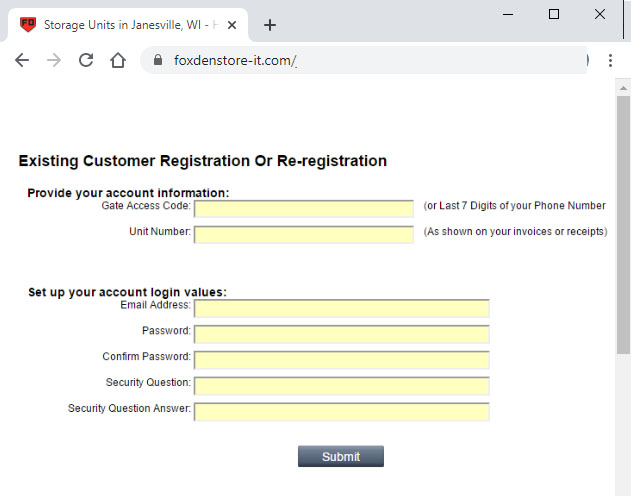Image resolution: width=631 pixels, height=496 pixels.
Task: Click the Security Question field
Action: tap(341, 386)
